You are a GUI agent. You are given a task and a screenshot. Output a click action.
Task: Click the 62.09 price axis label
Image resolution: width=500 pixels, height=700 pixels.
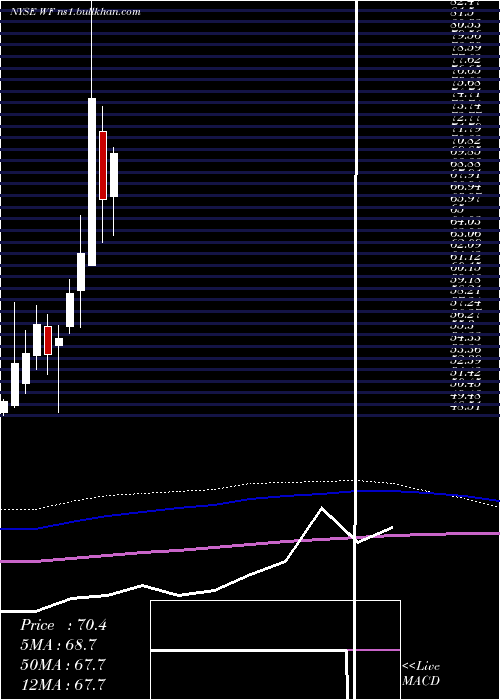click(x=465, y=245)
